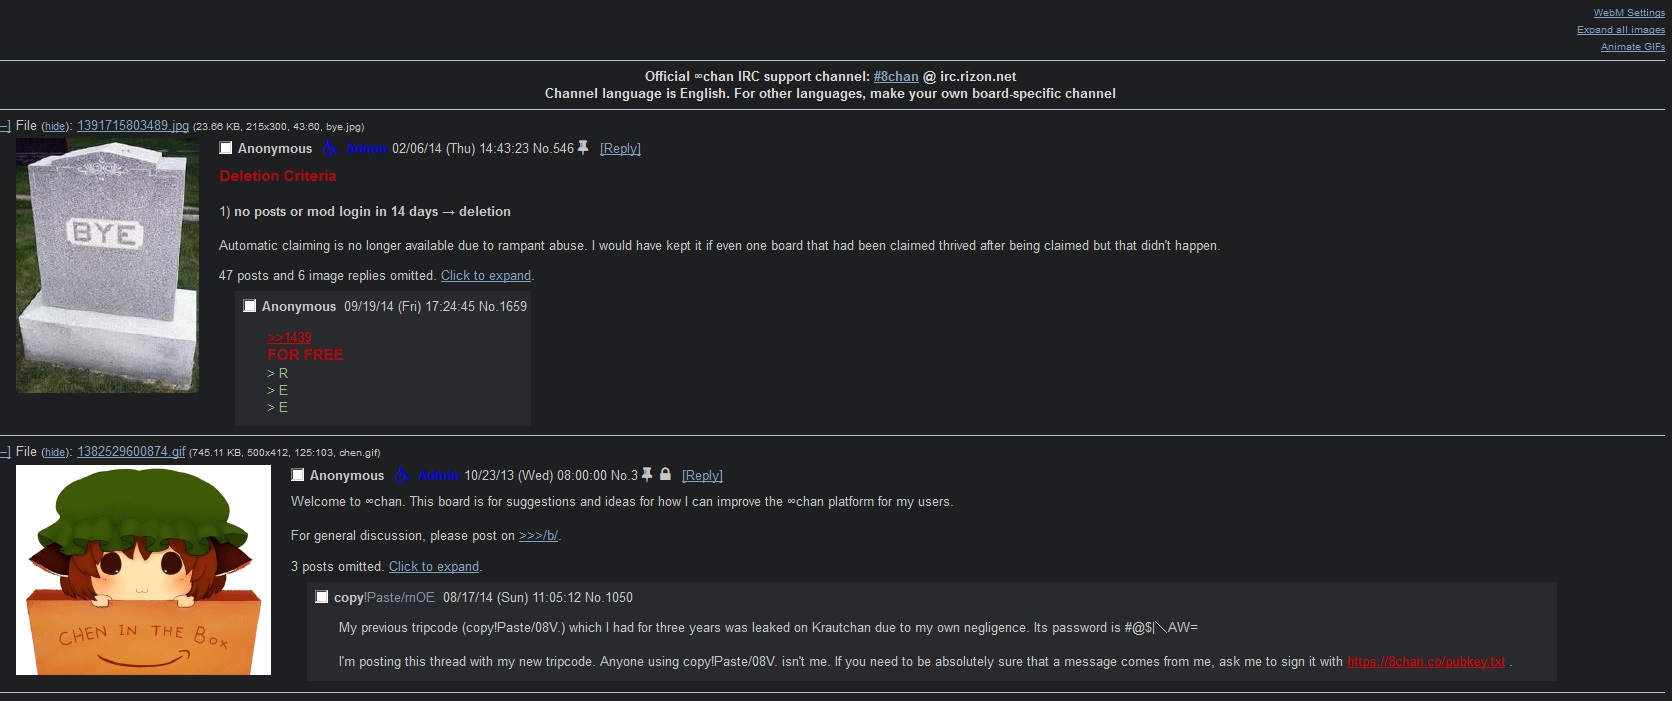
Task: Open the #8chan IRC channel link
Action: pos(895,77)
